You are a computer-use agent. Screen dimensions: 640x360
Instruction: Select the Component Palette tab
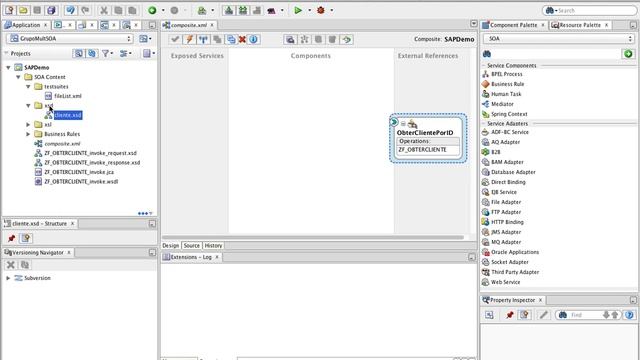coord(513,25)
